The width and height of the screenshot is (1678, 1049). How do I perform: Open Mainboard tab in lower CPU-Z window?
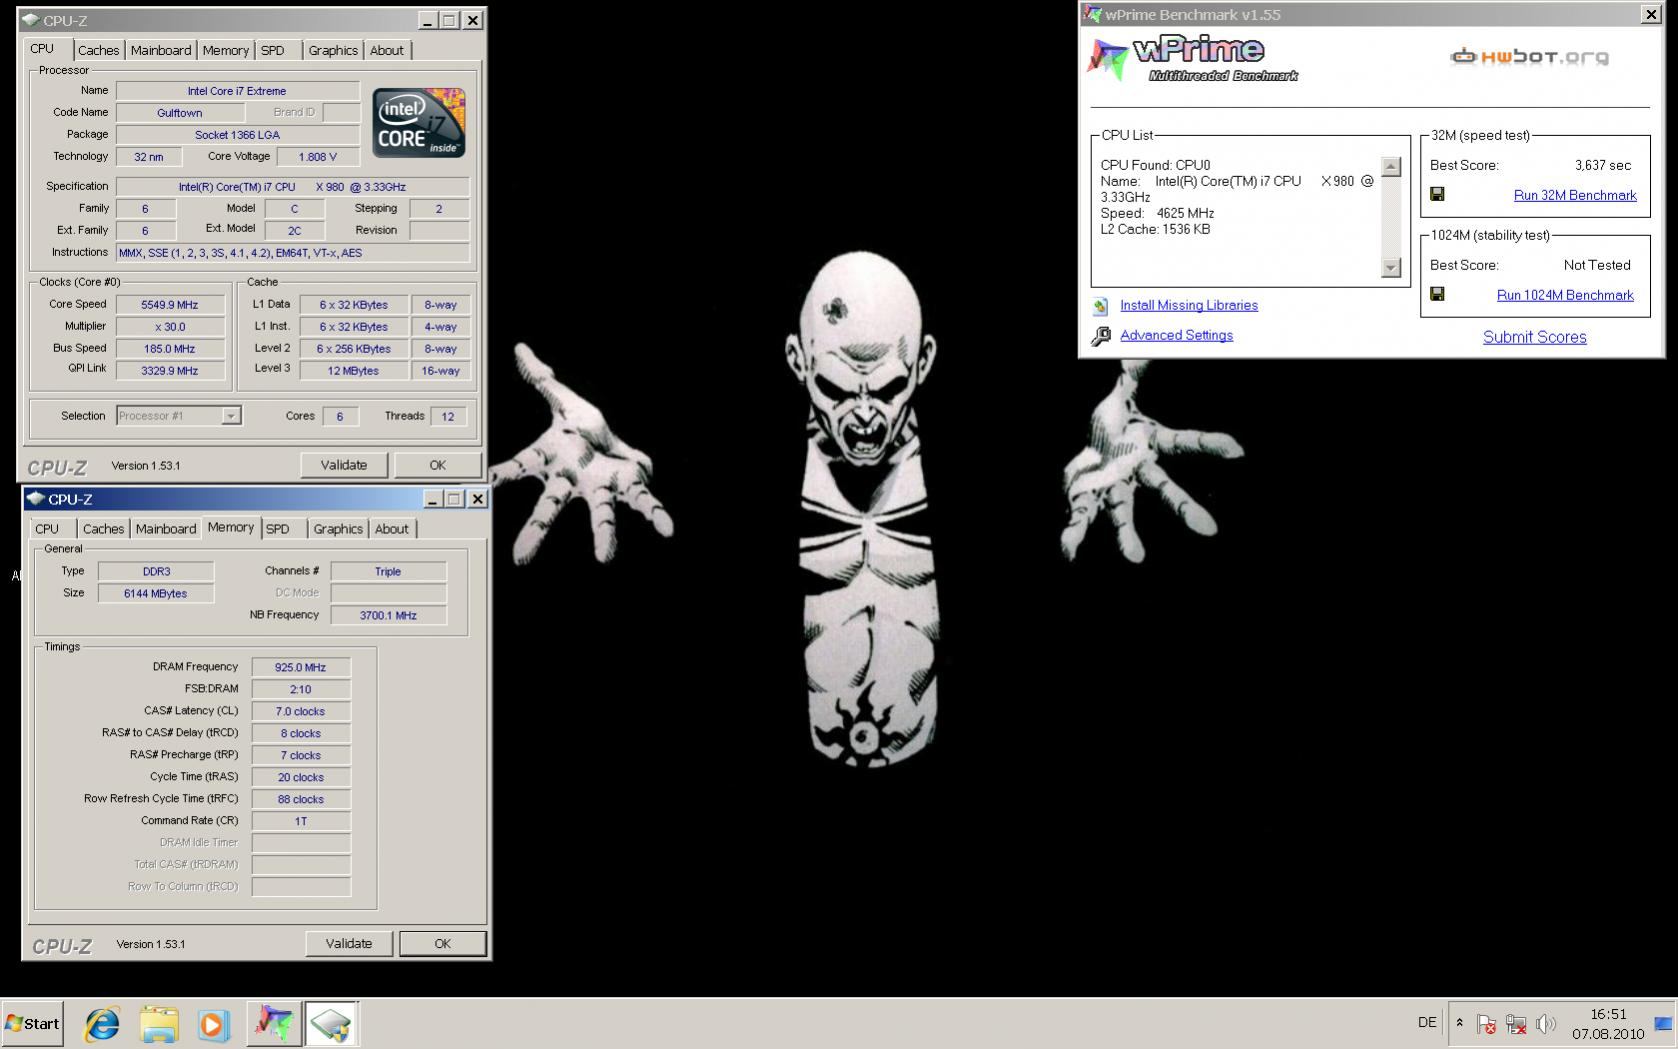point(165,529)
